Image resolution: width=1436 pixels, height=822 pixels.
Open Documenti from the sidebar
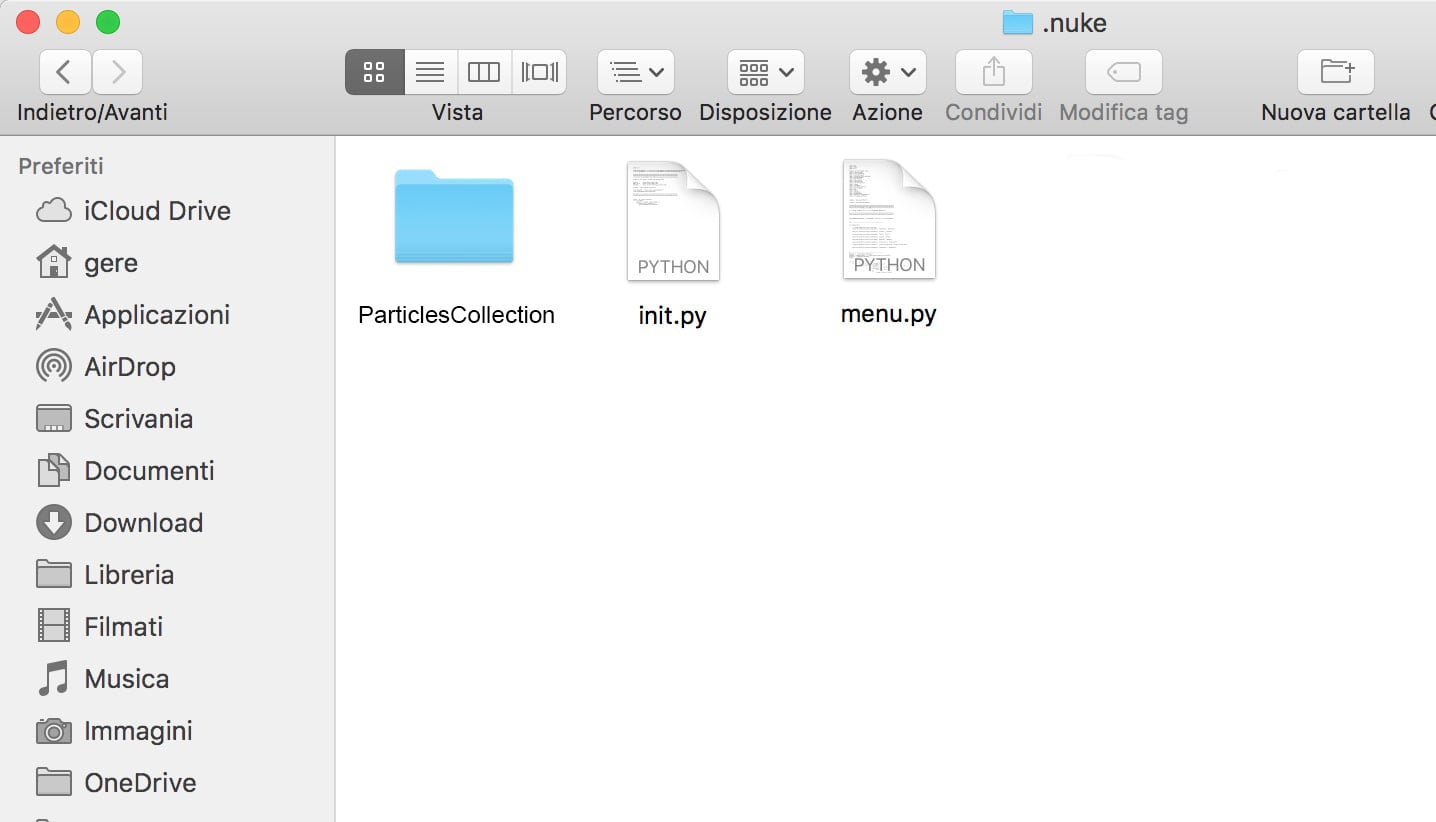[x=151, y=470]
